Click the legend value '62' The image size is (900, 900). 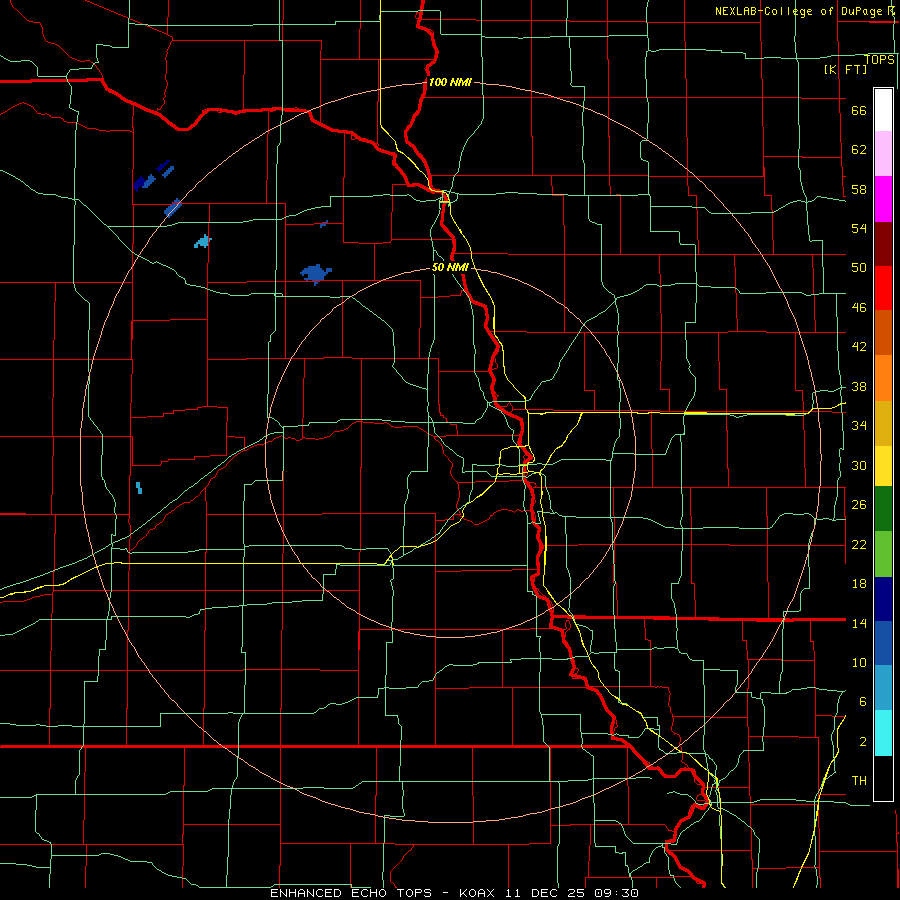[x=859, y=149]
